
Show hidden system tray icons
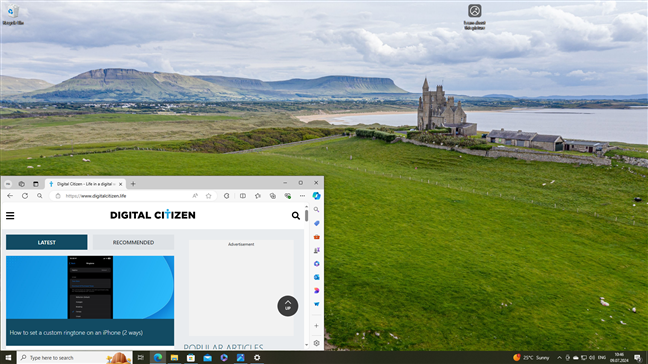tap(559, 358)
